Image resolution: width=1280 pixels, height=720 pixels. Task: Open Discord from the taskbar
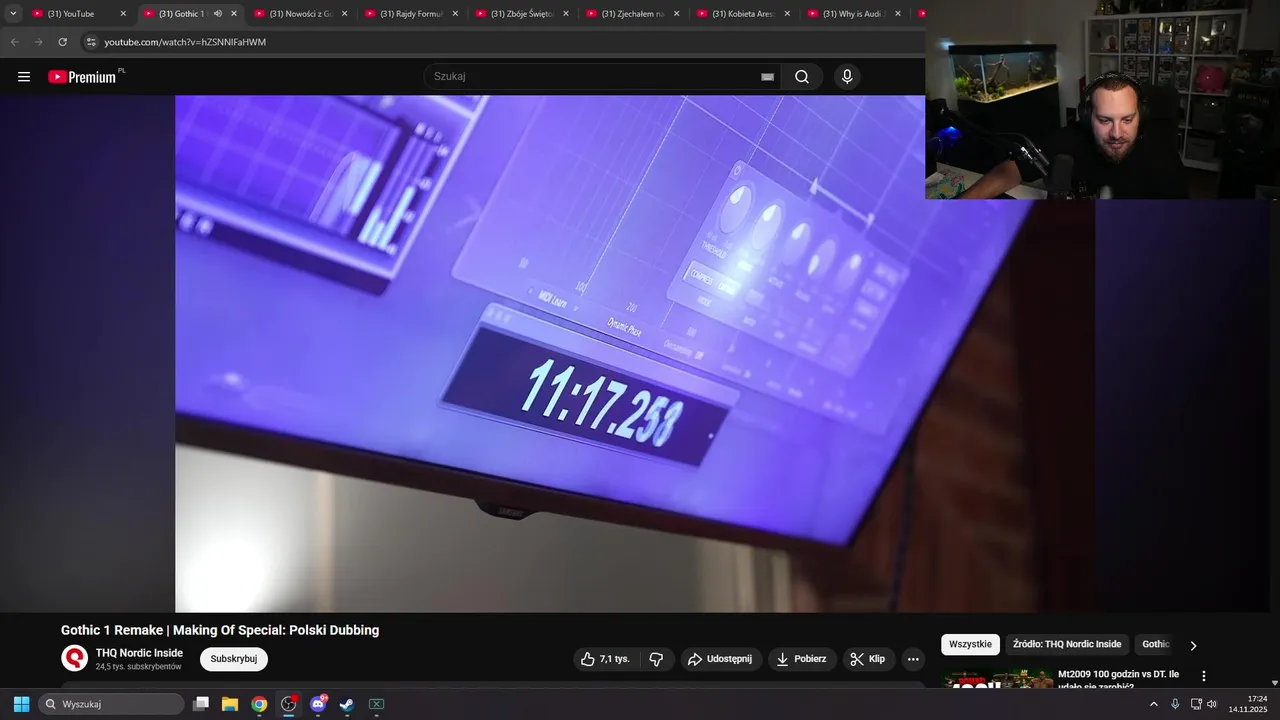pos(318,704)
